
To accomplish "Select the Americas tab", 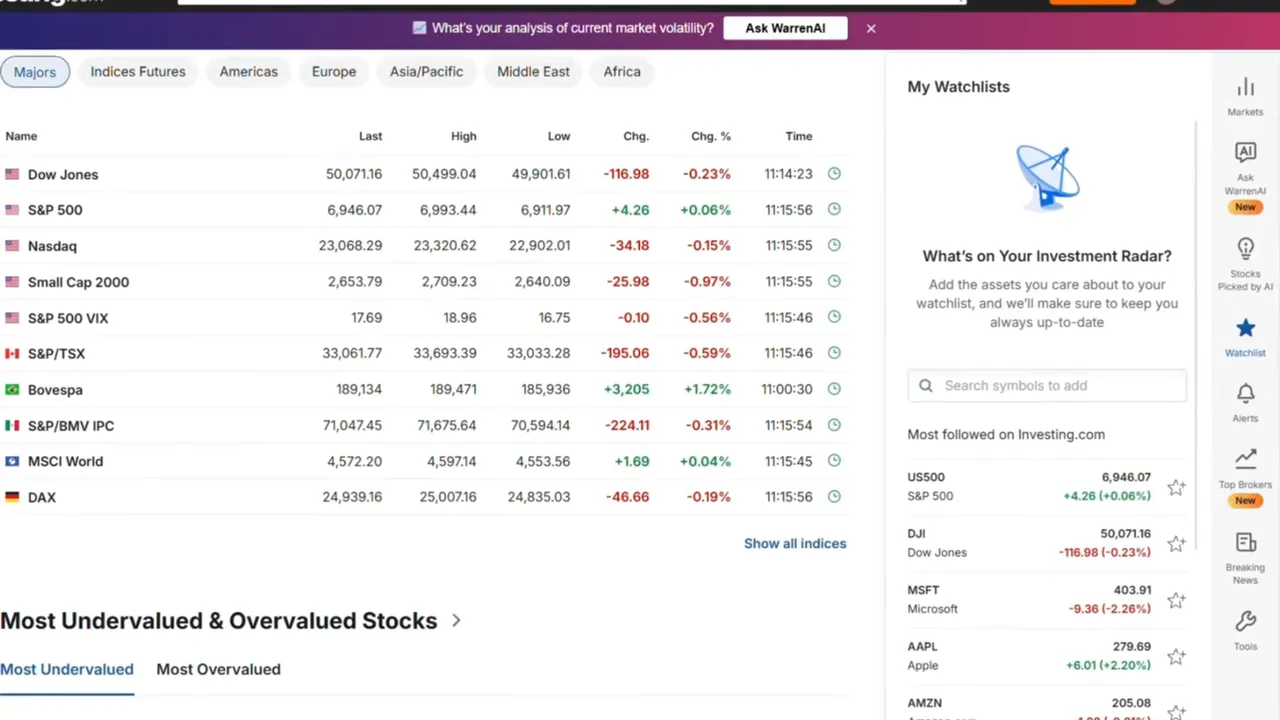I will click(x=249, y=72).
